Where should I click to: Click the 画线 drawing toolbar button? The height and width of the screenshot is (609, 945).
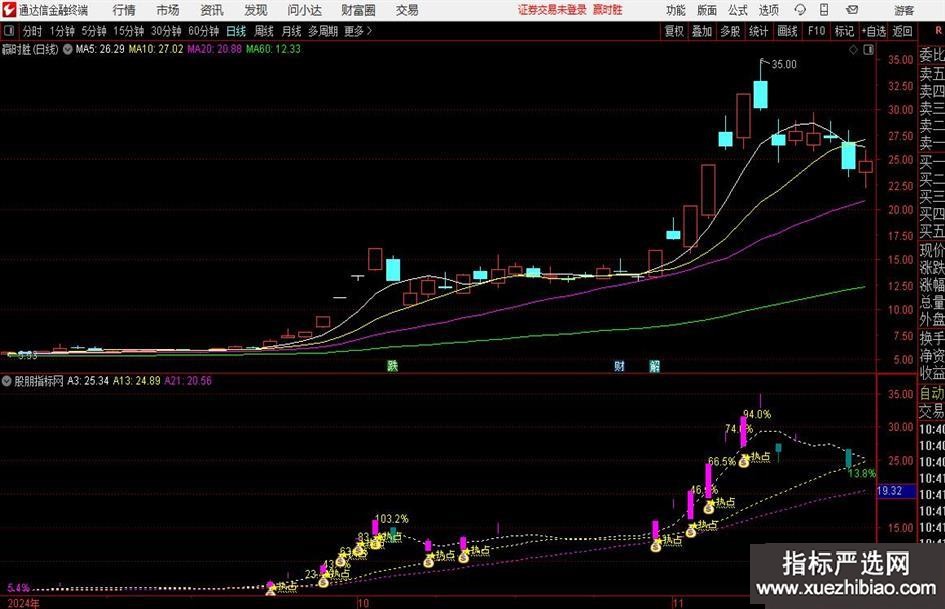(x=787, y=31)
